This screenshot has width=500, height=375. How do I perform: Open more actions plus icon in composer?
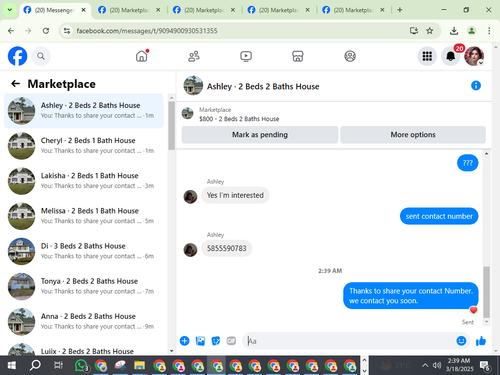pos(184,341)
